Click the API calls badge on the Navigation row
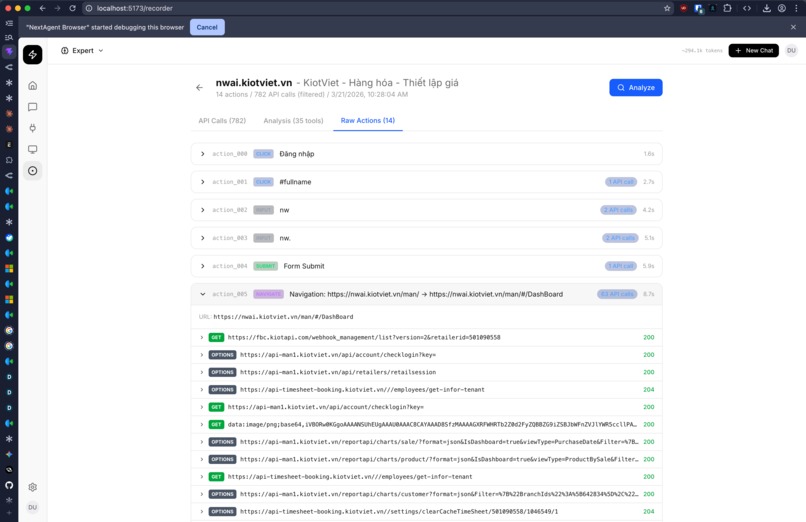The height and width of the screenshot is (522, 806). (617, 294)
